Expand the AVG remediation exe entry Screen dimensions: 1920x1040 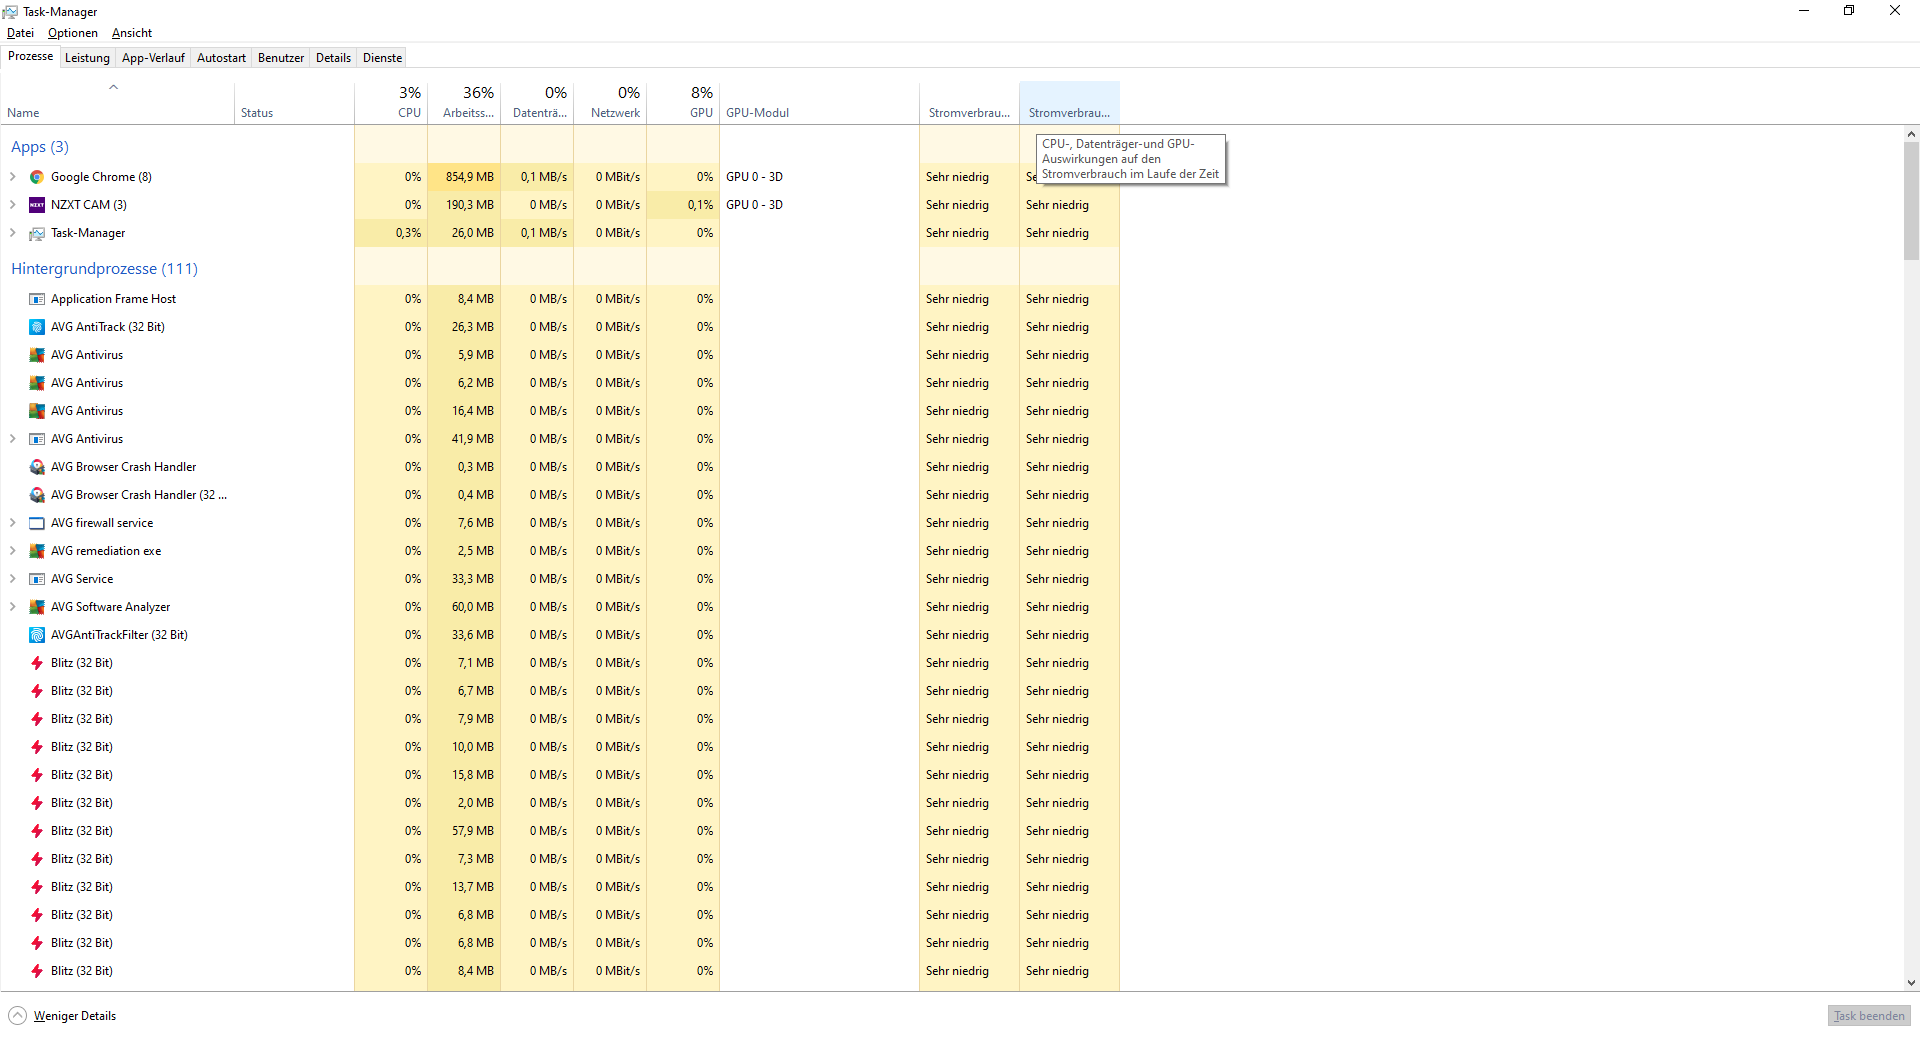coord(12,551)
